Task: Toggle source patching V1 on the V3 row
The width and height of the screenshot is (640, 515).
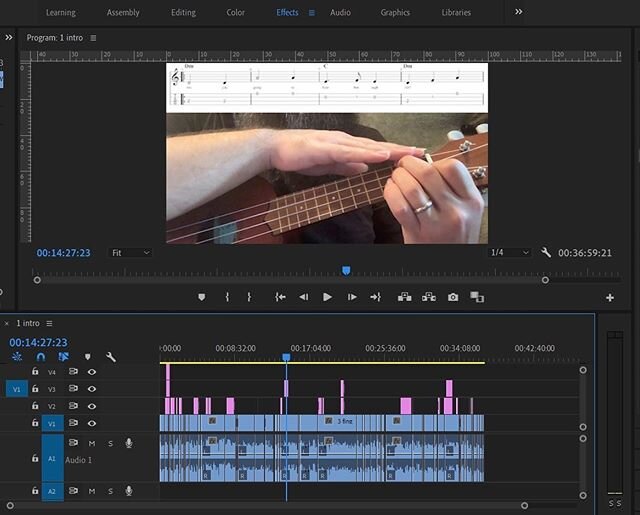Action: [x=17, y=389]
